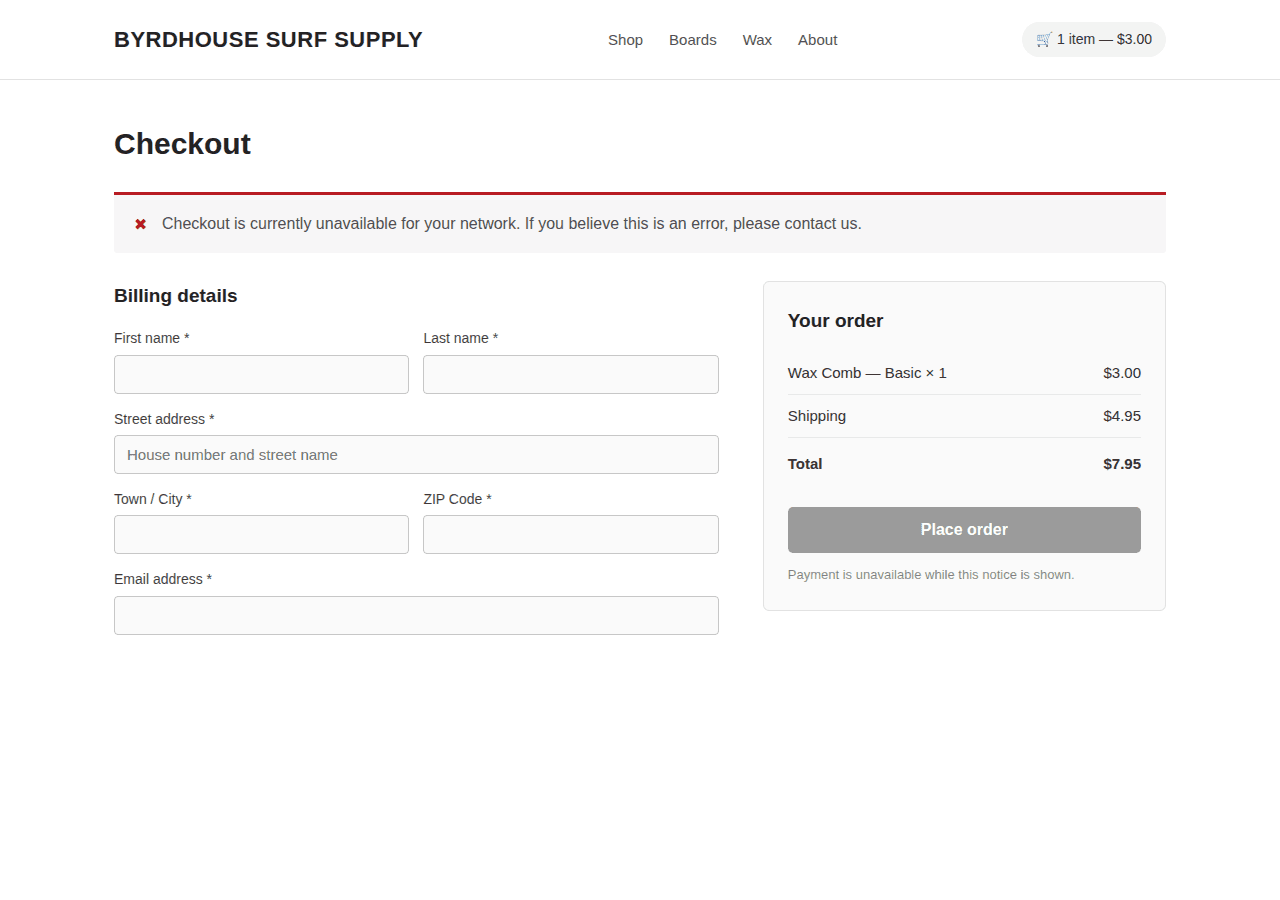The width and height of the screenshot is (1280, 900).
Task: Focus the Last name field
Action: [x=571, y=374]
